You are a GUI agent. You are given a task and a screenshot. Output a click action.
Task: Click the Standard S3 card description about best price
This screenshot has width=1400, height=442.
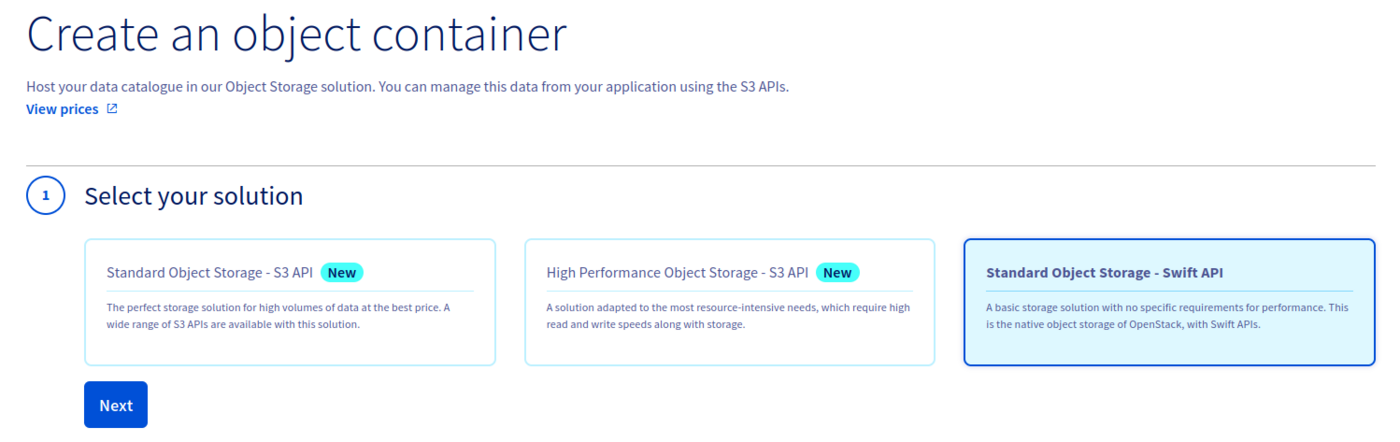(x=278, y=316)
